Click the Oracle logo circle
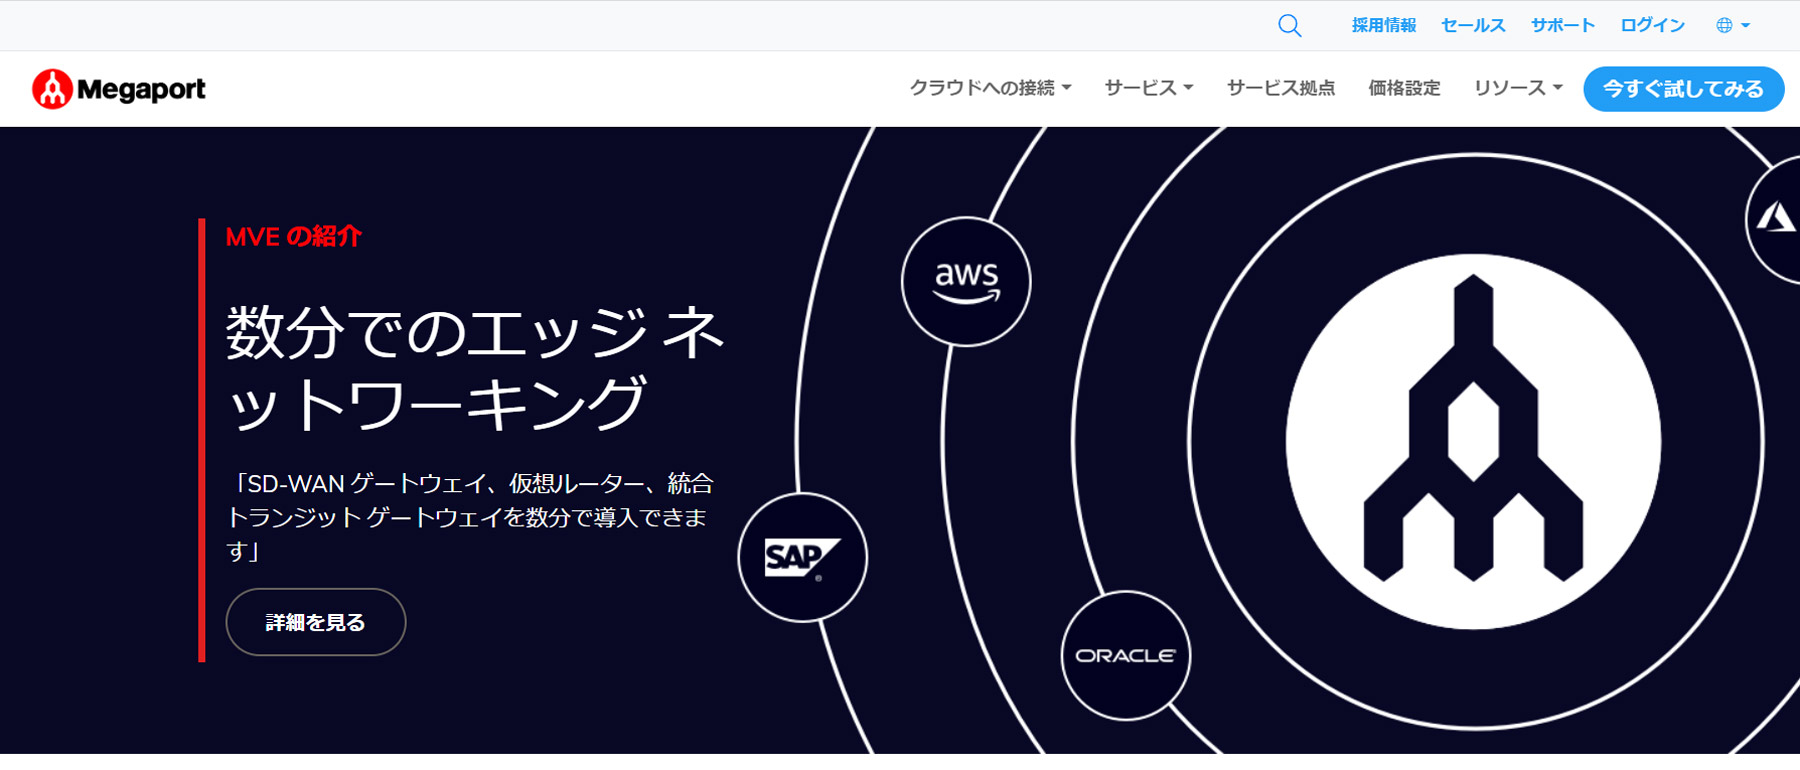The height and width of the screenshot is (770, 1800). click(x=1126, y=655)
